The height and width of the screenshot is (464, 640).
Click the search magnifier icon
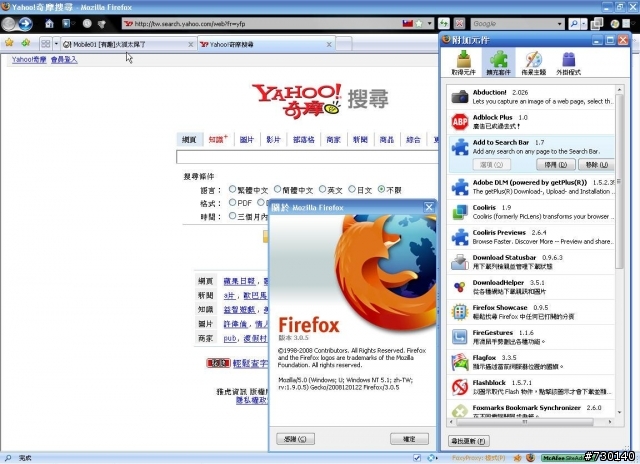pyautogui.click(x=574, y=24)
